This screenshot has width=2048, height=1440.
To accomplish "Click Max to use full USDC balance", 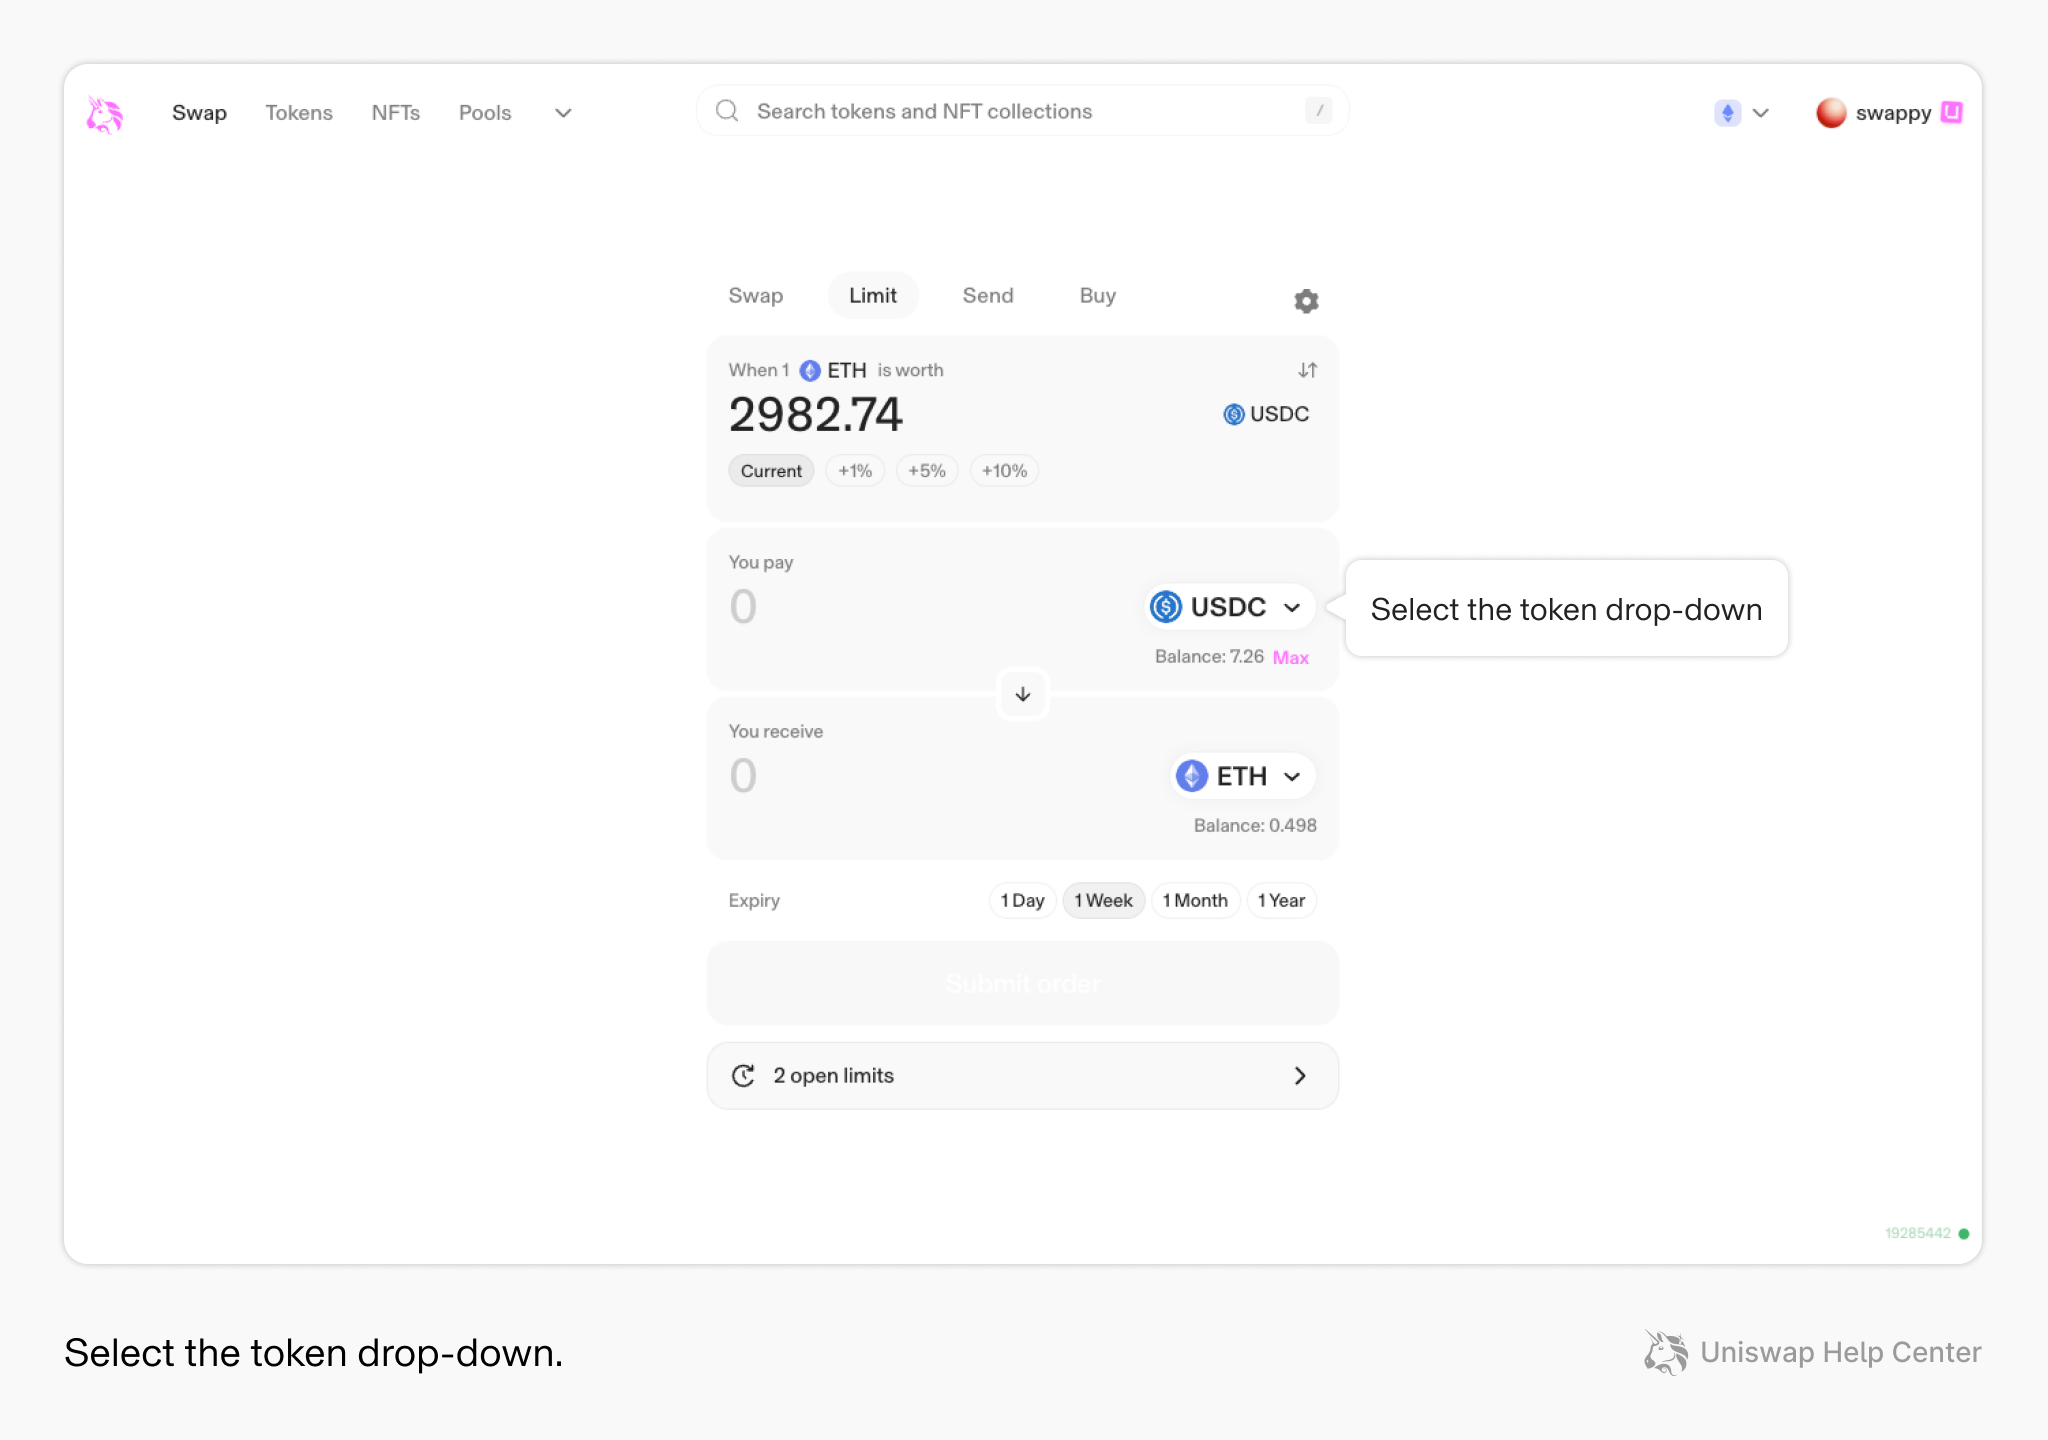I will coord(1290,657).
